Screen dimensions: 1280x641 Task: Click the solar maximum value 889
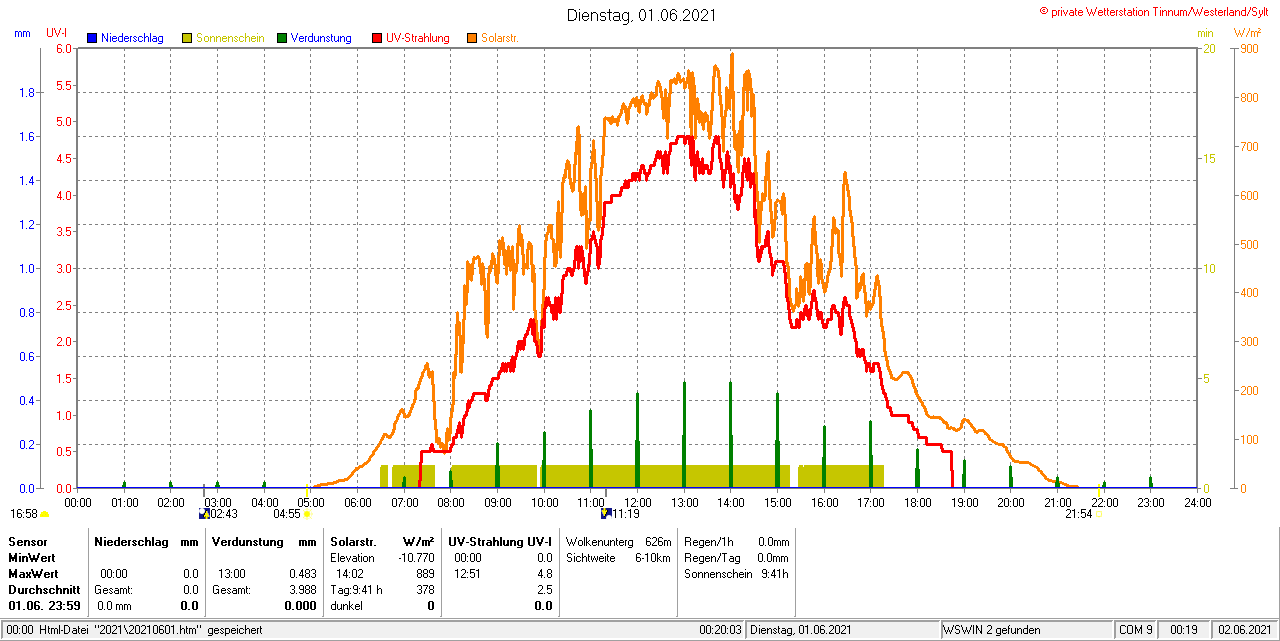click(424, 574)
